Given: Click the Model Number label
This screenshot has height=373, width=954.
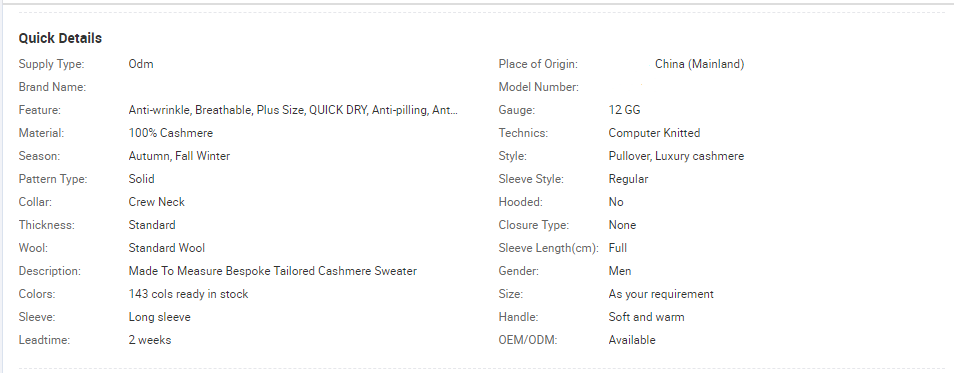Looking at the screenshot, I should (x=538, y=87).
